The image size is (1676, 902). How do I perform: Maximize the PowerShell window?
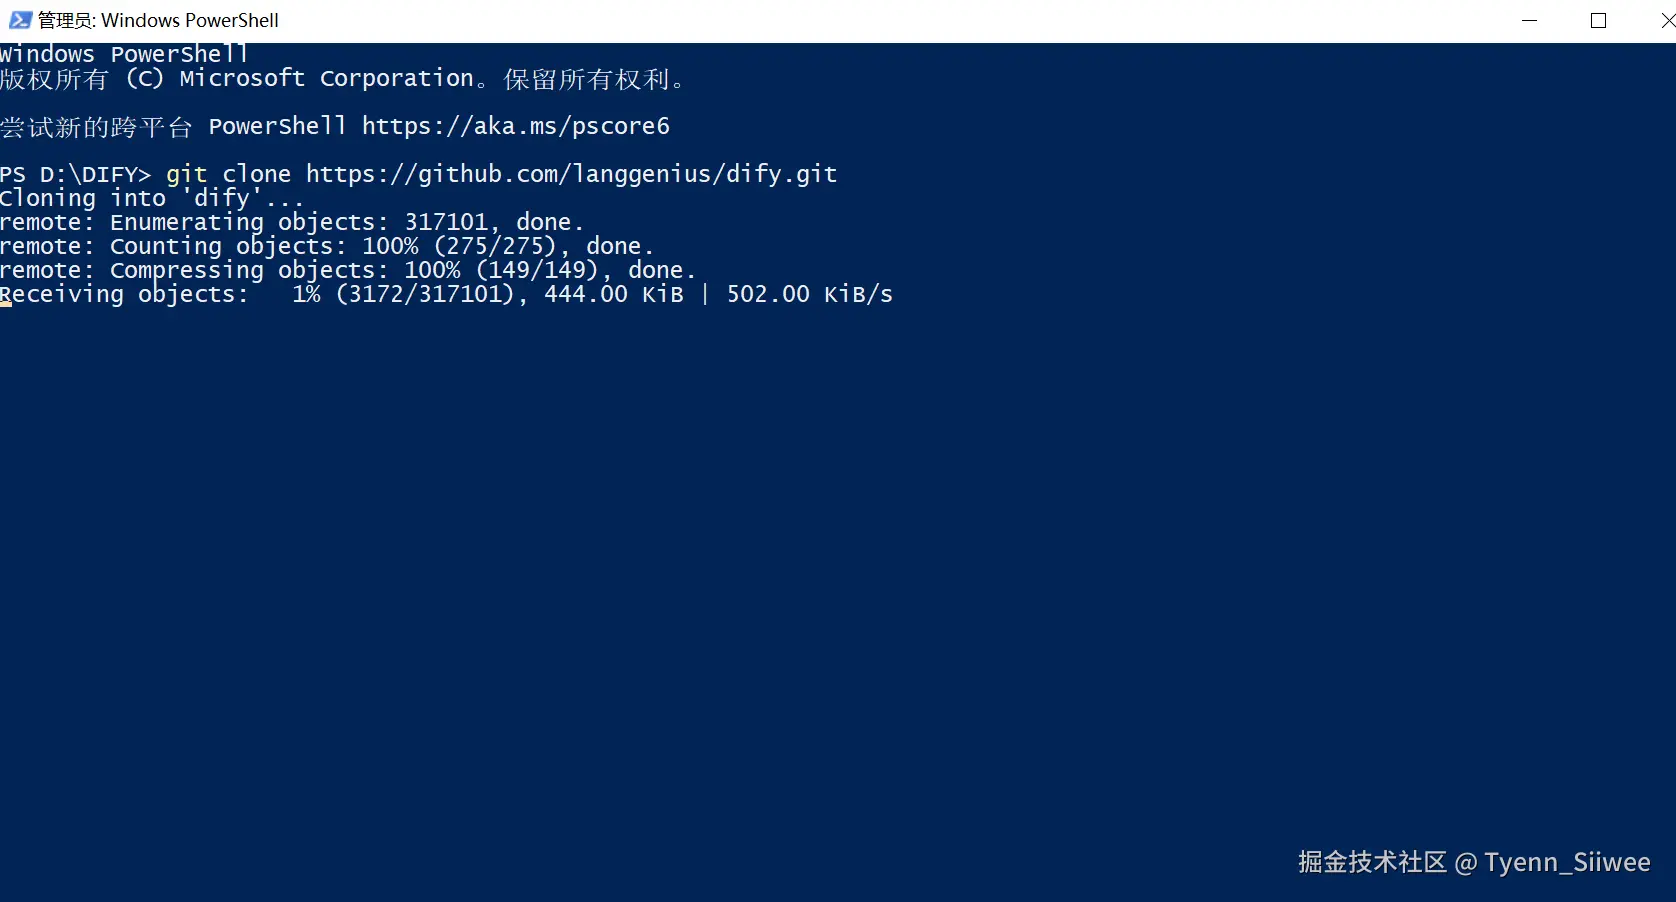pos(1598,20)
